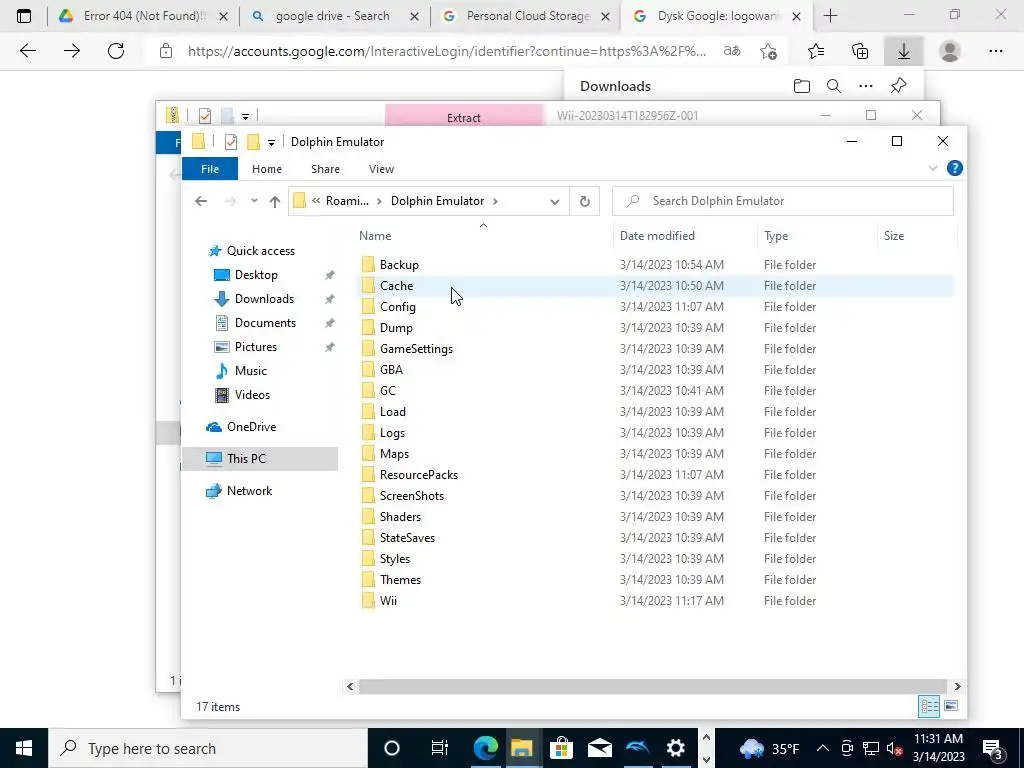
Task: Search downloads in Edge panel
Action: [x=833, y=86]
